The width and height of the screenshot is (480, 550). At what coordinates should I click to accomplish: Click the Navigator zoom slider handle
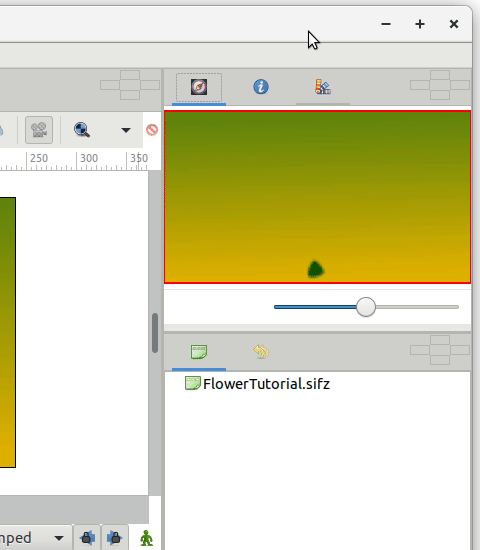click(366, 307)
